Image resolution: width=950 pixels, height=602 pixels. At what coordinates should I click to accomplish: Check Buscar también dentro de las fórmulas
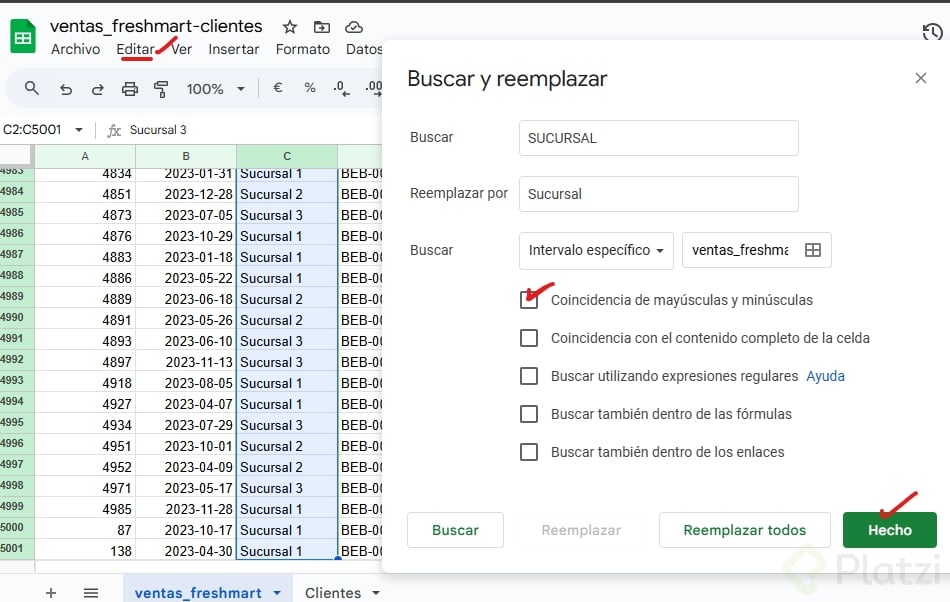(529, 414)
